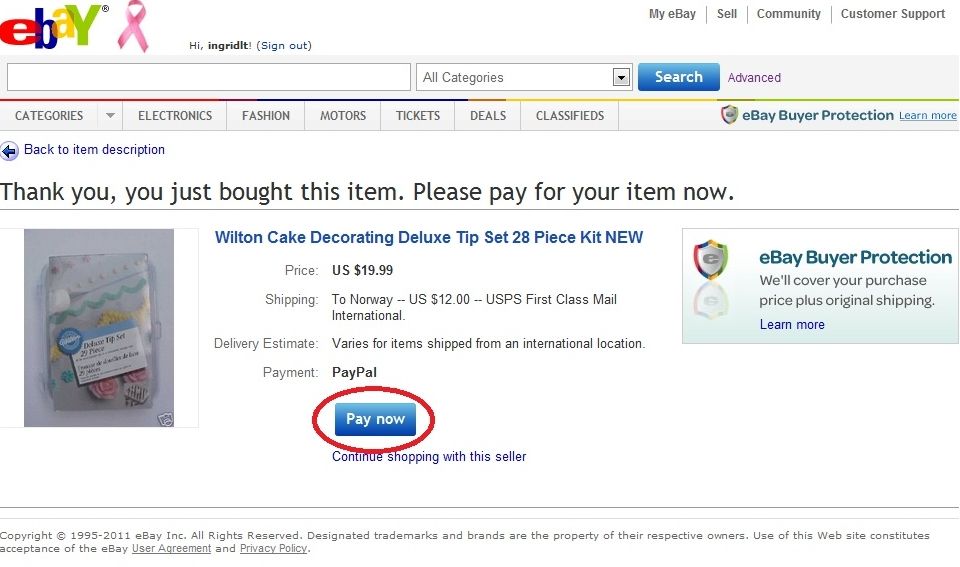Click the blue Search button
The width and height of the screenshot is (960, 567).
point(678,77)
